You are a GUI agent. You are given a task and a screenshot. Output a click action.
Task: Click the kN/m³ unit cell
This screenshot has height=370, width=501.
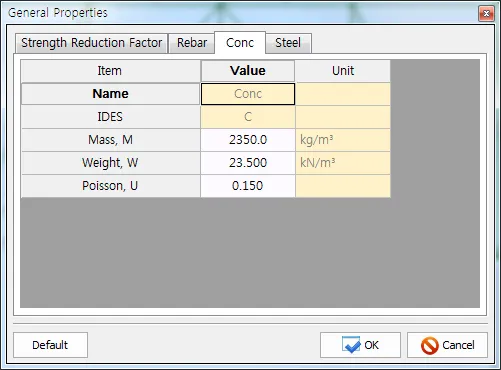tap(343, 163)
